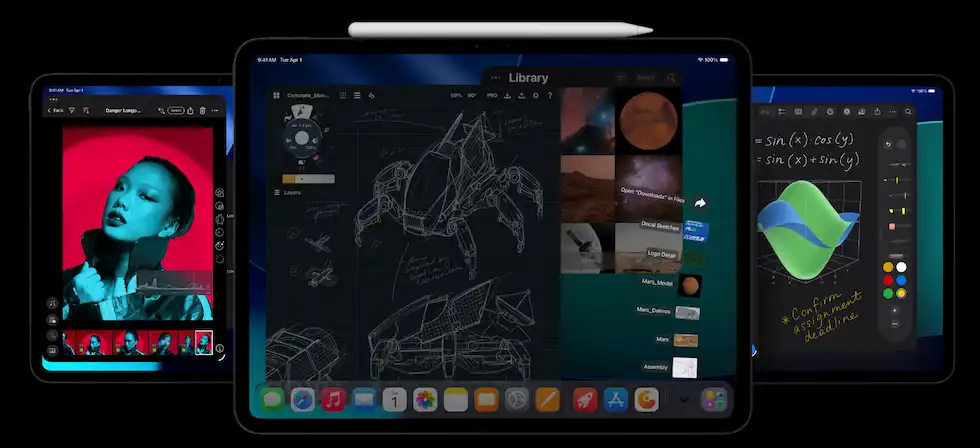Click the Danger Longo title on left iPad
This screenshot has height=448, width=980.
(123, 111)
